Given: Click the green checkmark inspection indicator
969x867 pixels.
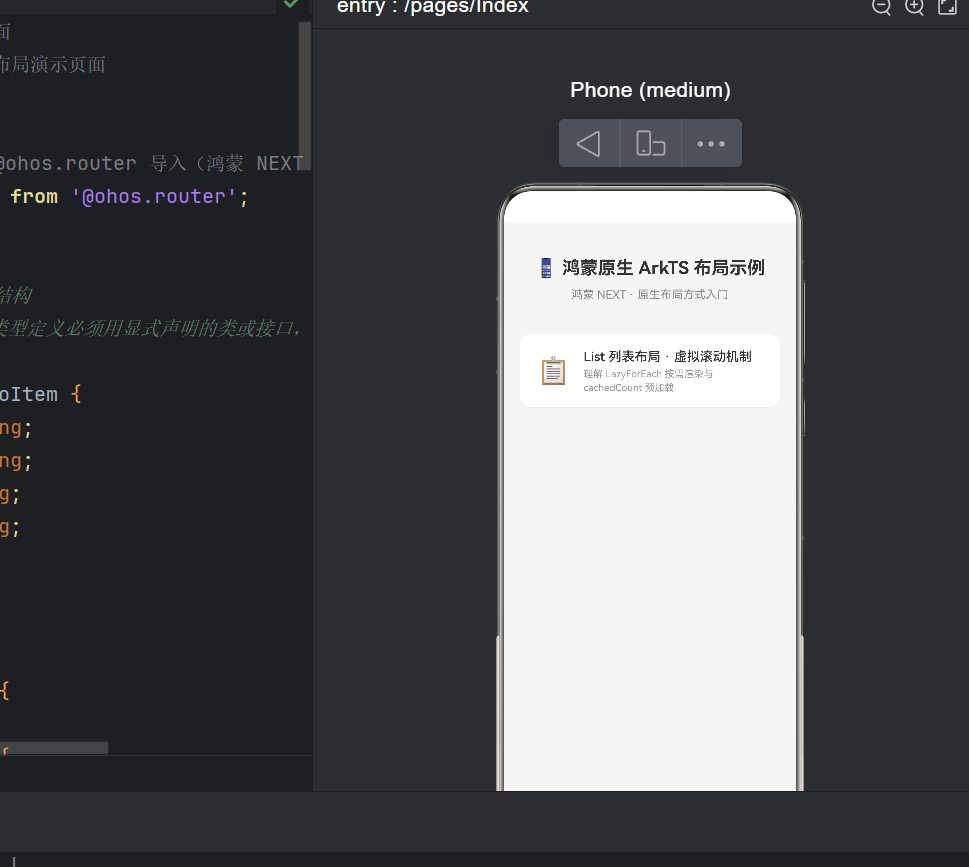Looking at the screenshot, I should pyautogui.click(x=290, y=4).
